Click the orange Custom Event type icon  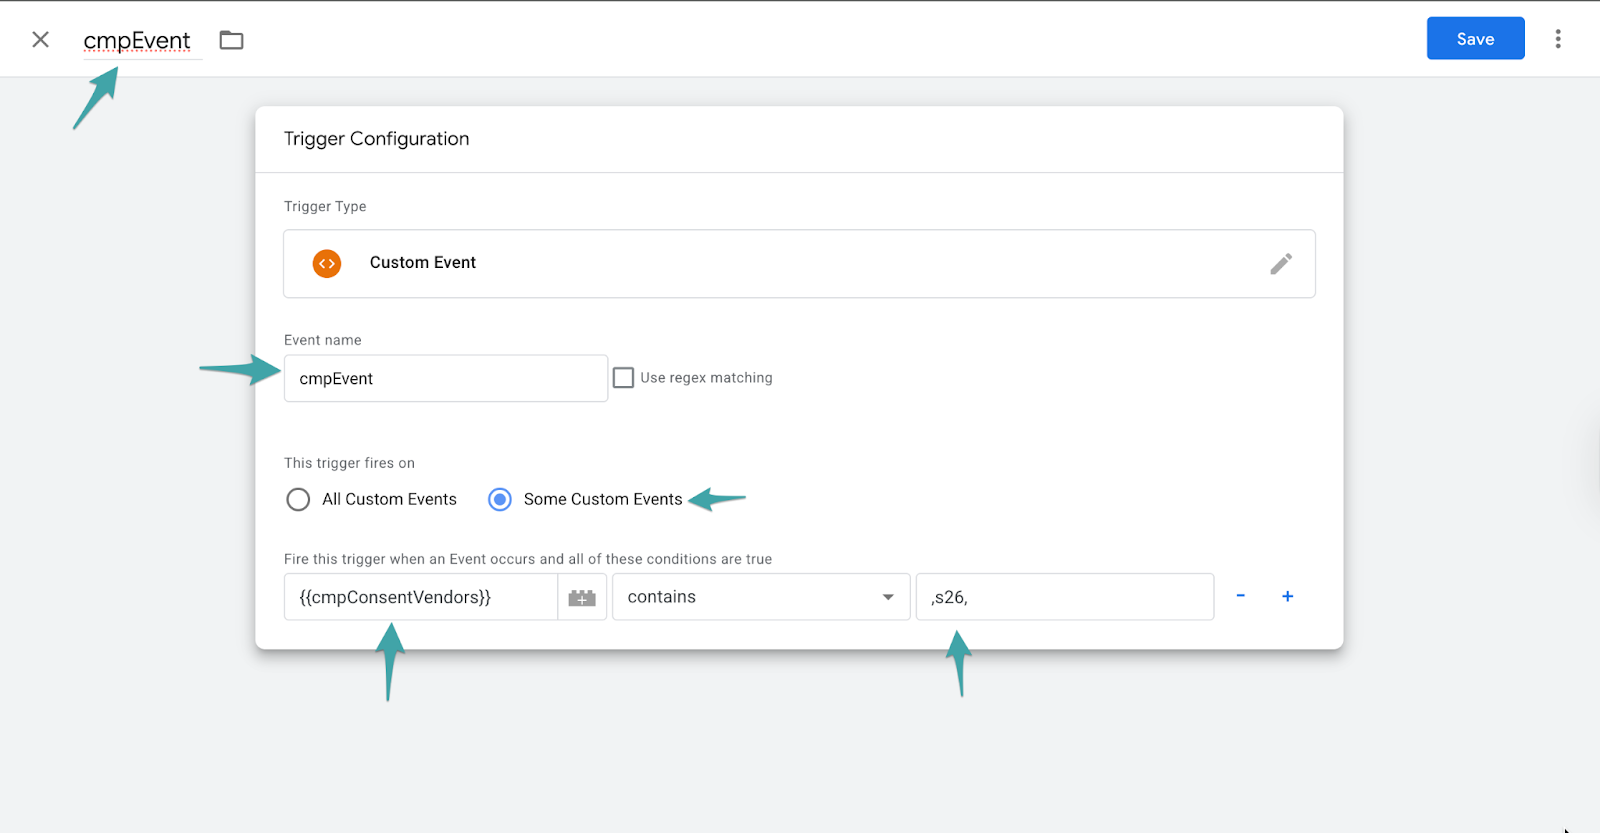tap(327, 264)
